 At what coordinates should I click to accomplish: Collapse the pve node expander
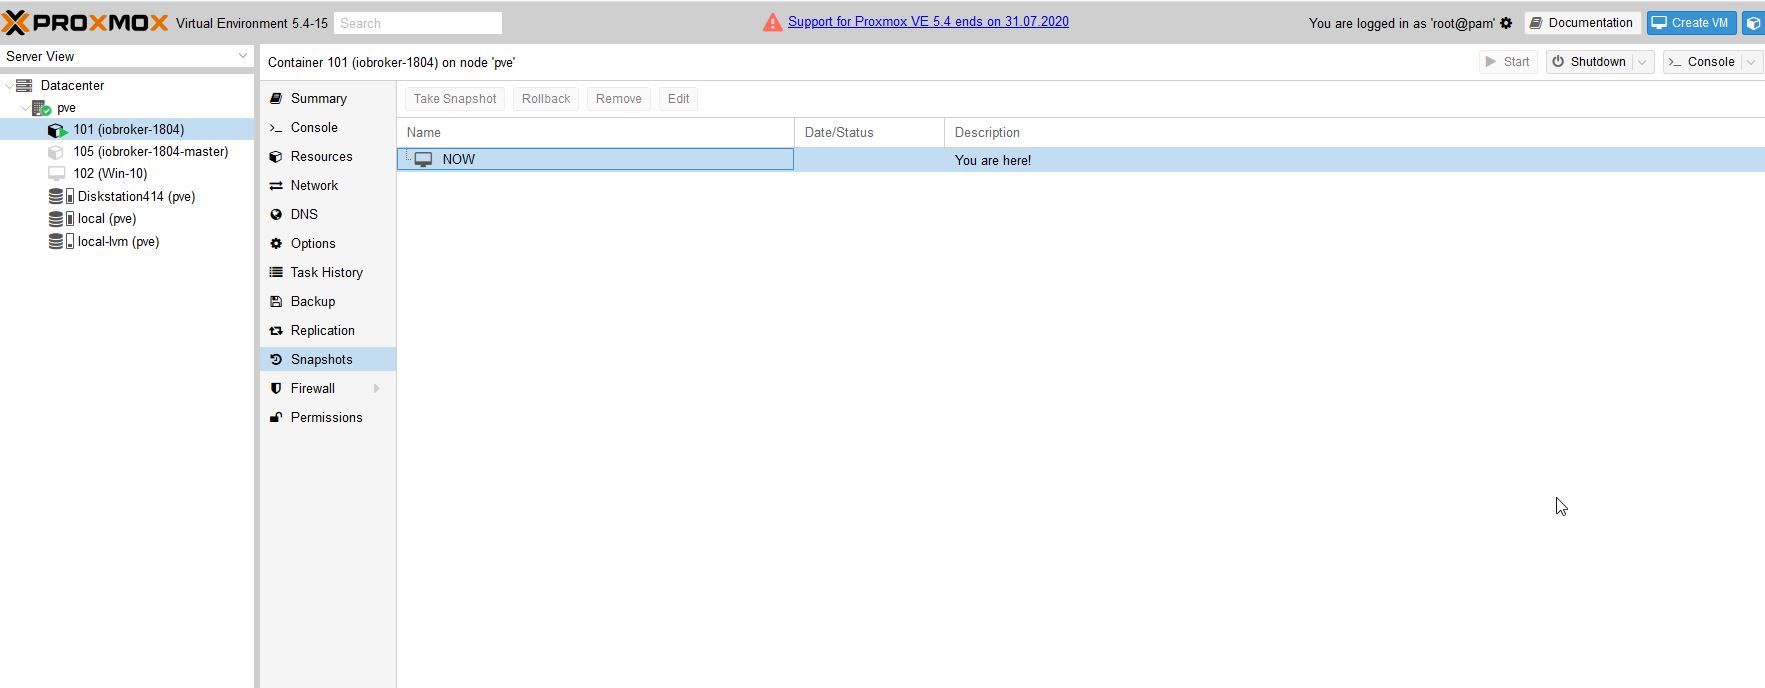tap(25, 108)
